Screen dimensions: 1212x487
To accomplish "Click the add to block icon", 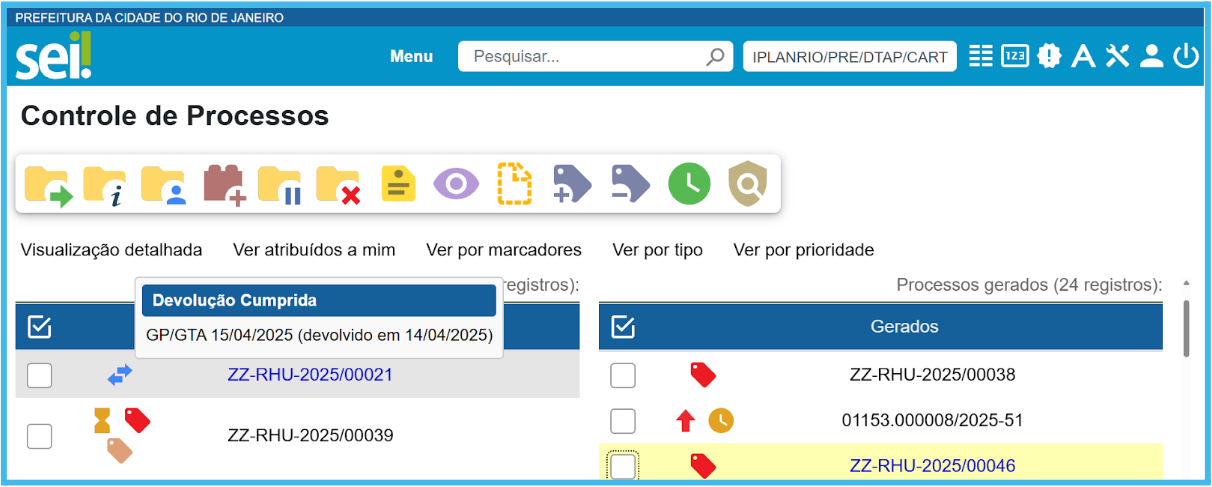I will click(224, 184).
